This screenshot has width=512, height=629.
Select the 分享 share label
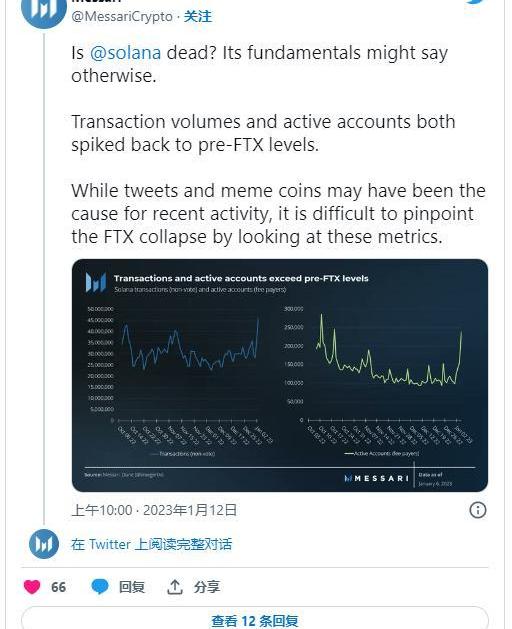pyautogui.click(x=207, y=587)
